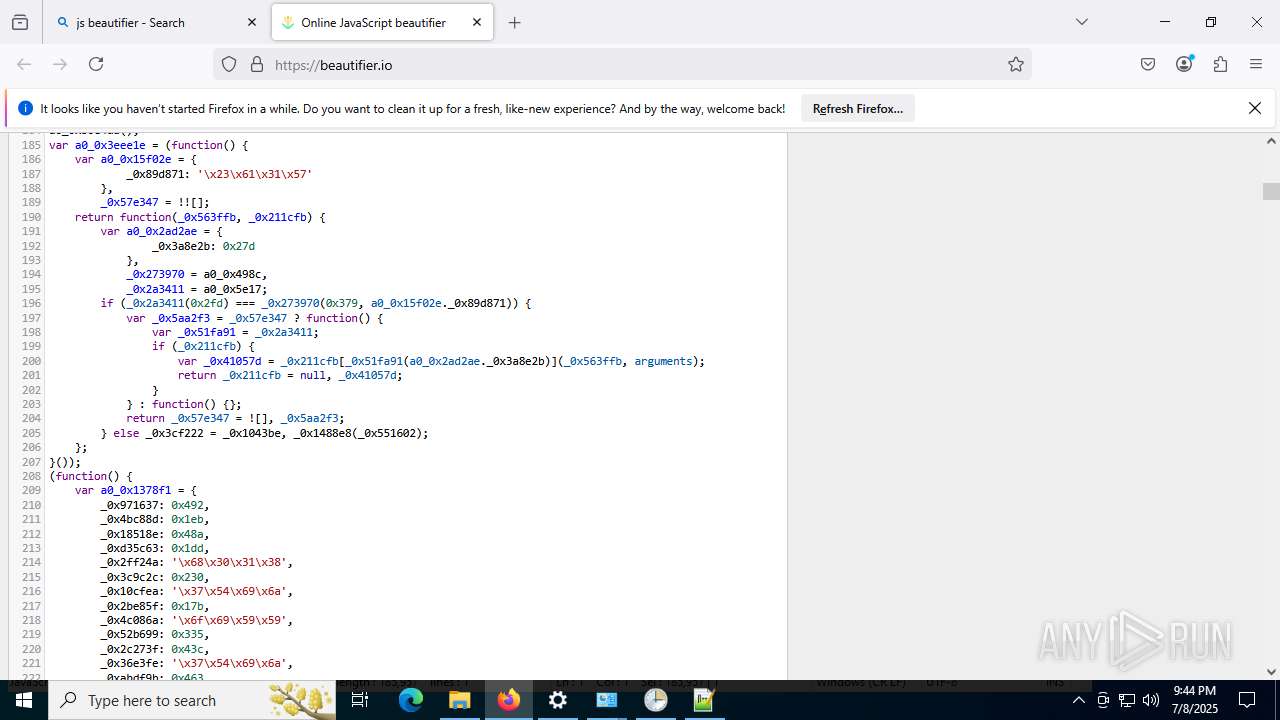The height and width of the screenshot is (720, 1280).
Task: Dismiss the Firefox refresh notification bar
Action: tap(1255, 108)
